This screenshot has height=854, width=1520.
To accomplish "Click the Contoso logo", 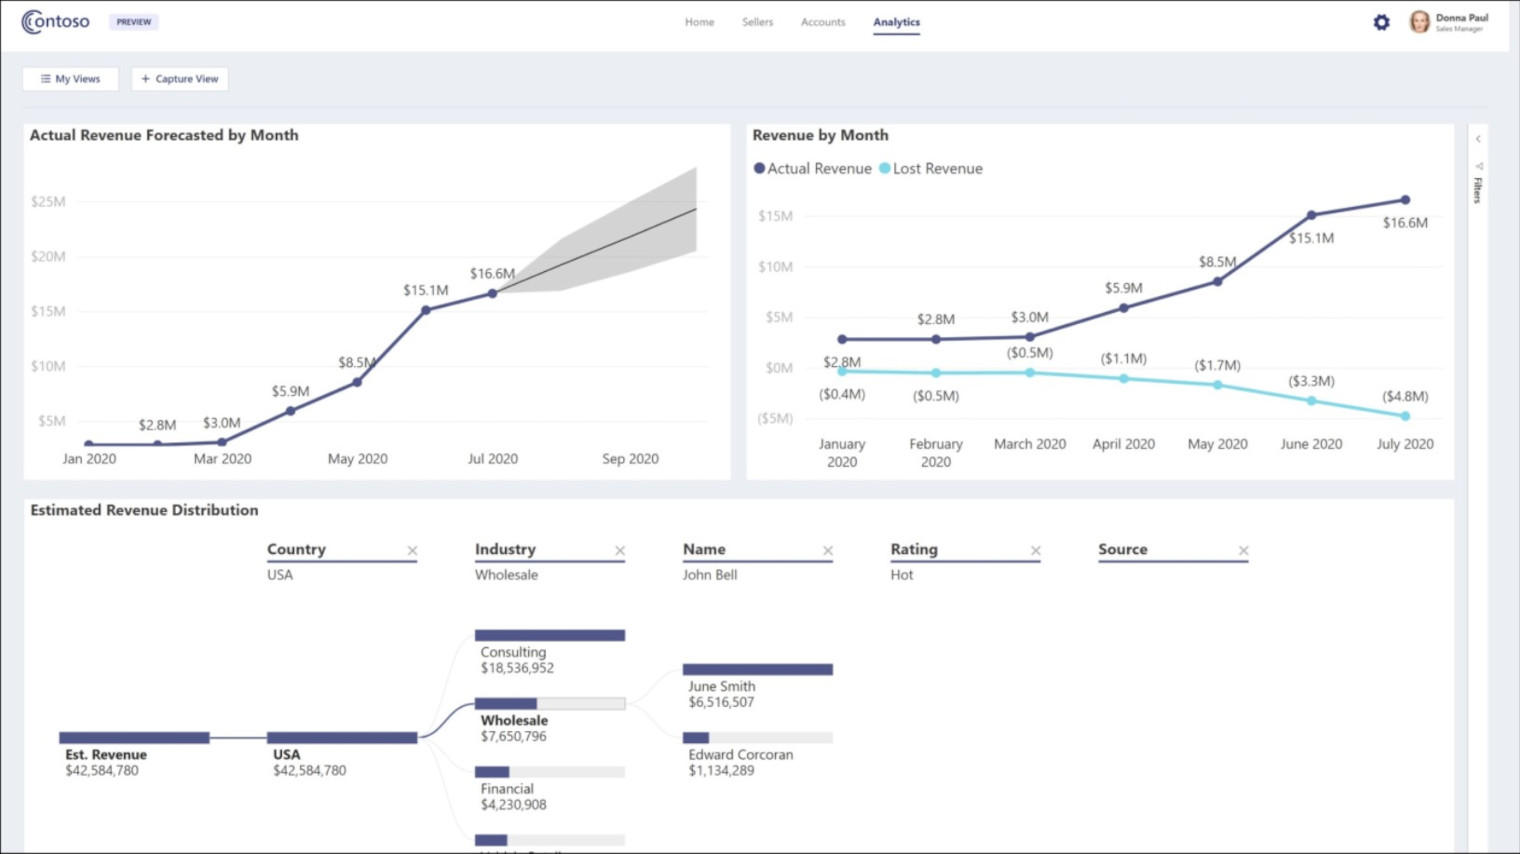I will click(55, 21).
